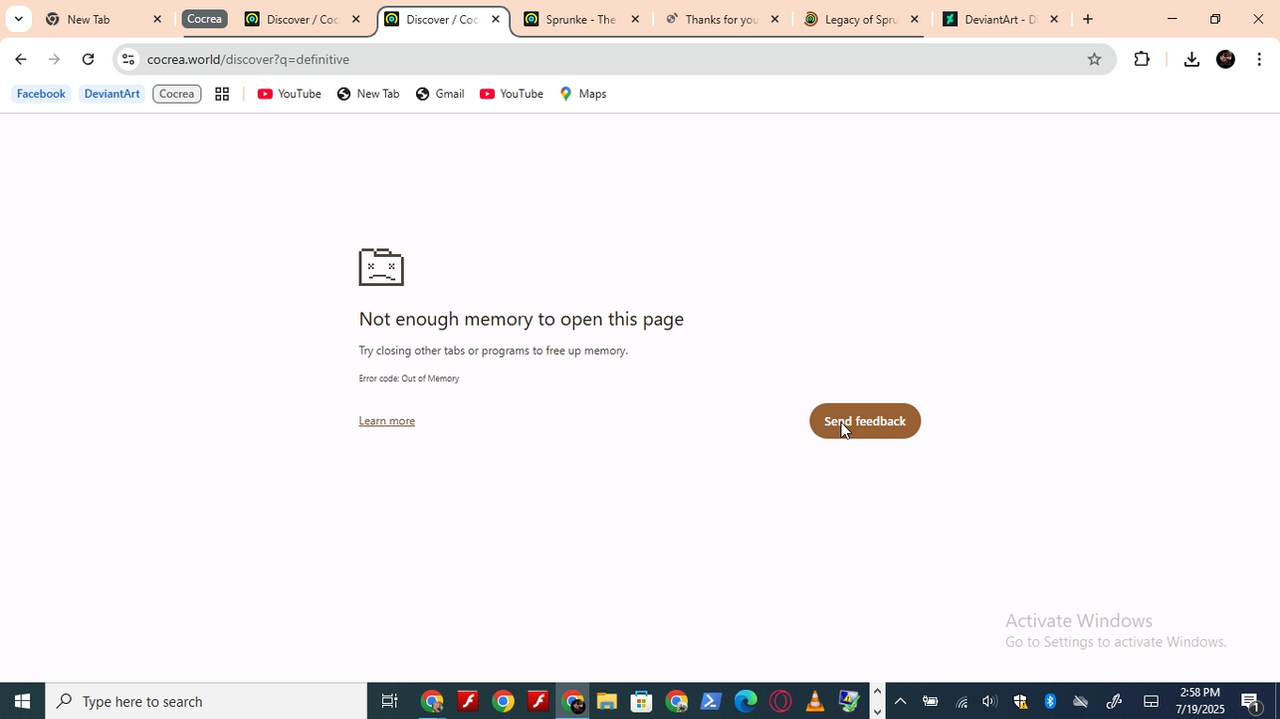This screenshot has width=1280, height=719.
Task: Switch to the DeviantArt tab
Action: [x=1000, y=19]
